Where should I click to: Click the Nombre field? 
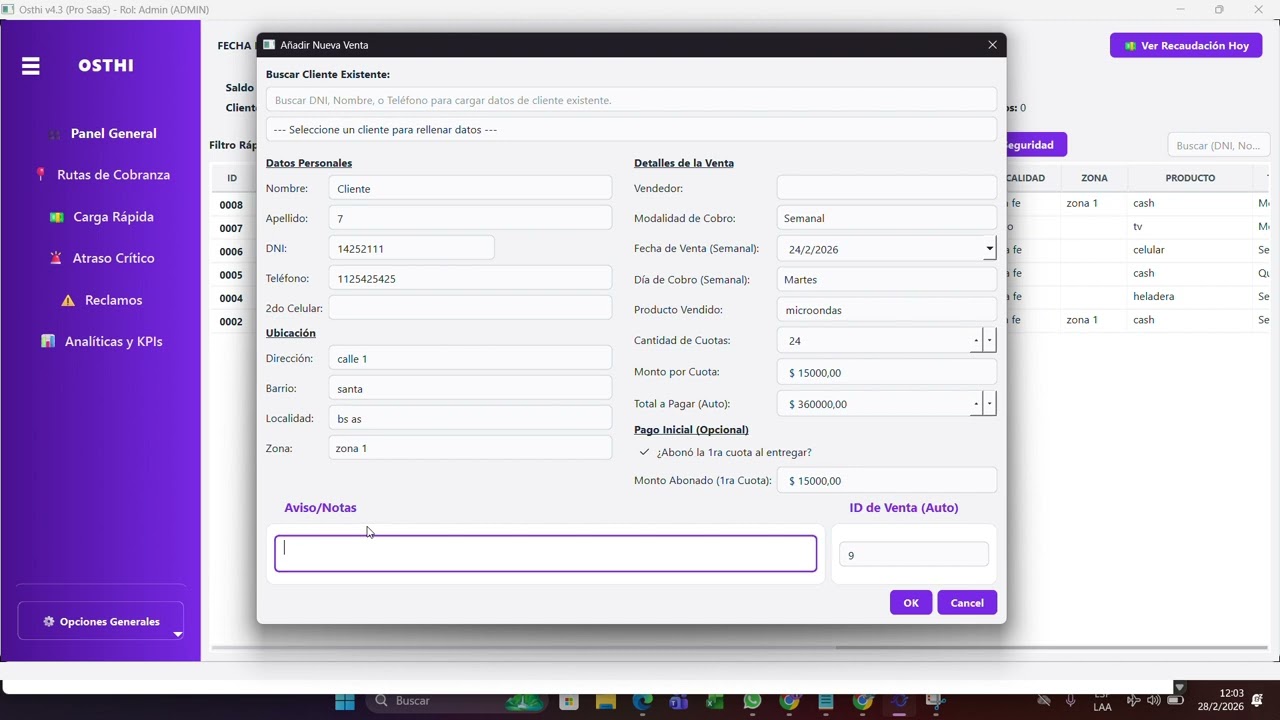click(x=470, y=188)
